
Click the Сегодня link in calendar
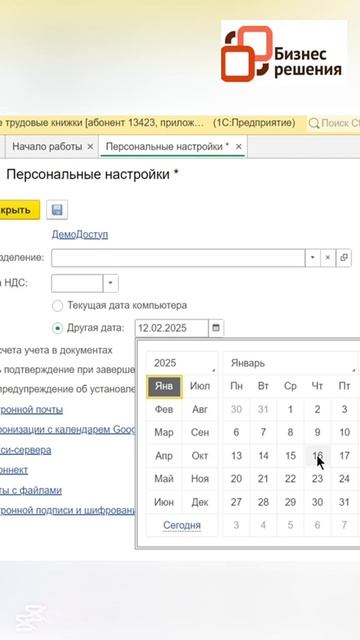coord(182,525)
